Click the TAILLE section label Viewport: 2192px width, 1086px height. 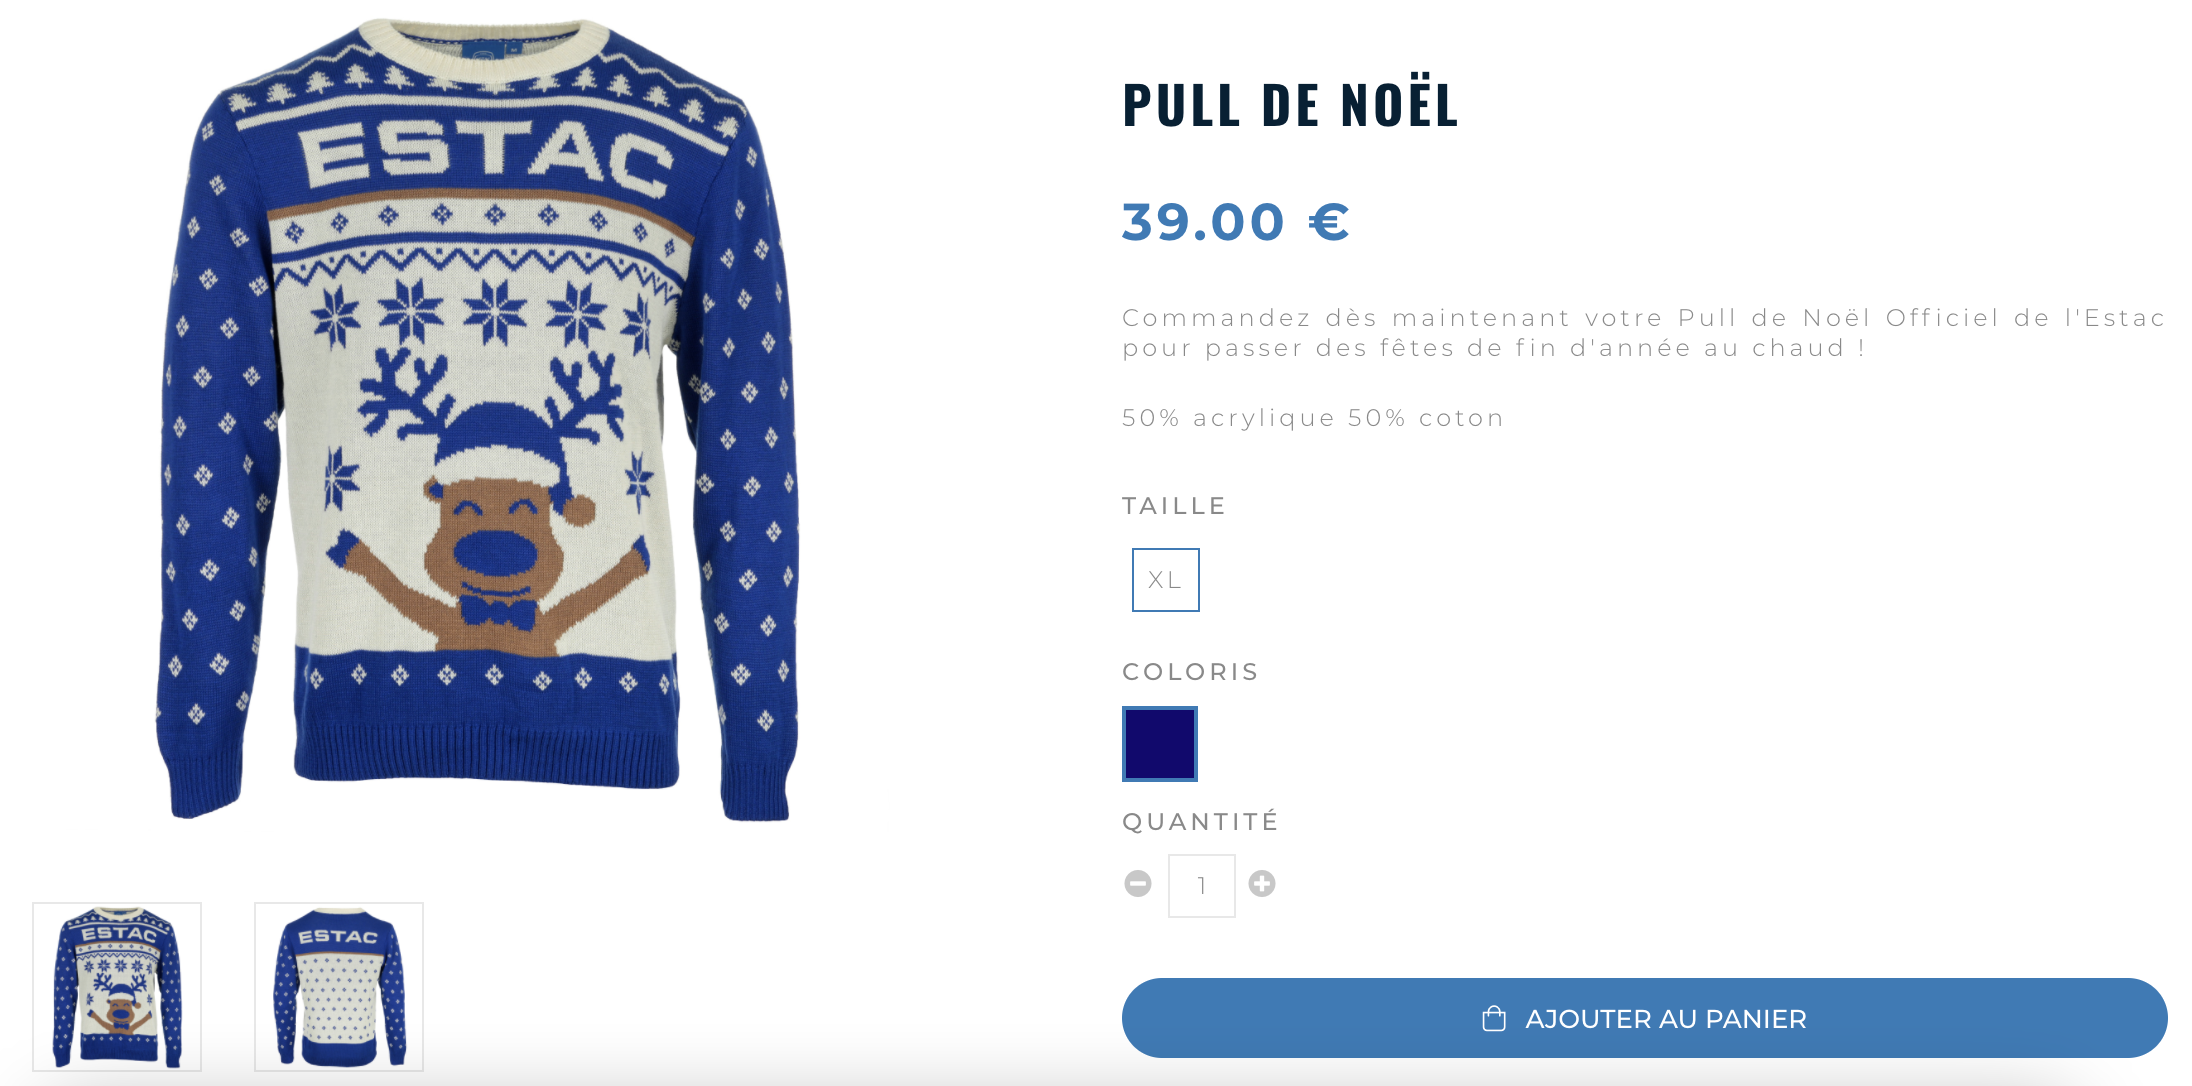pos(1174,506)
